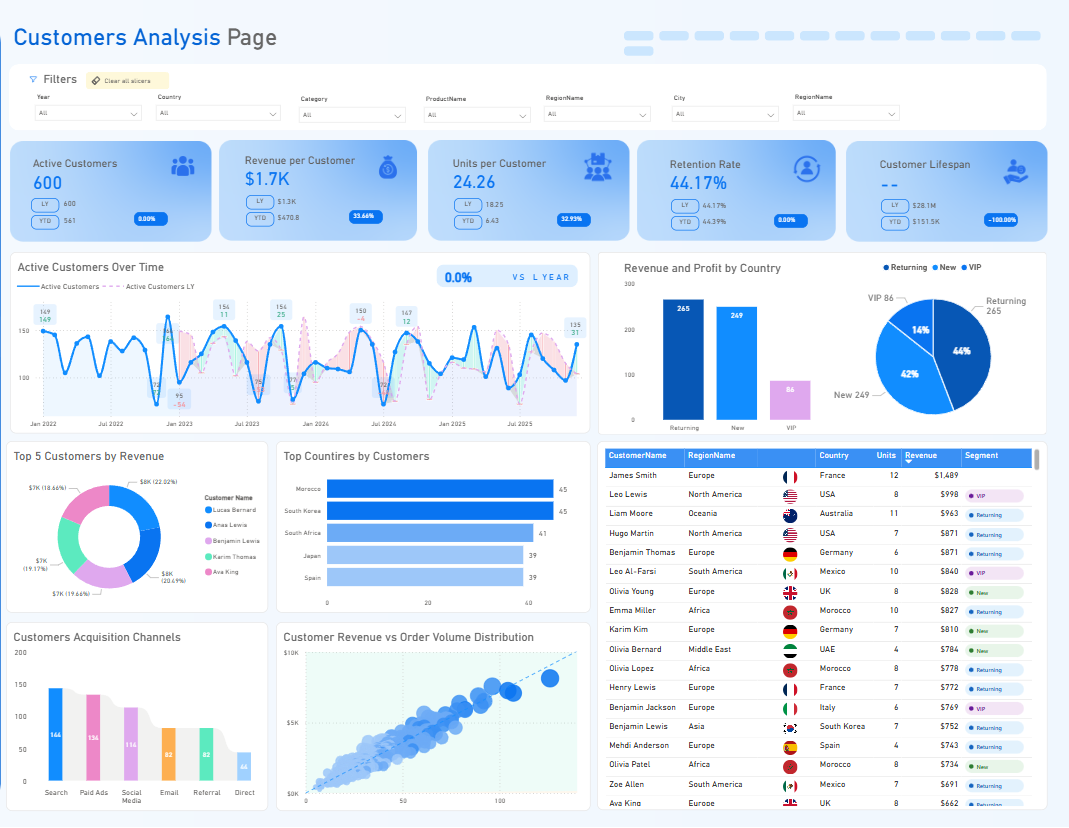The height and width of the screenshot is (828, 1069).
Task: Click the Active Customers people group icon
Action: (183, 166)
